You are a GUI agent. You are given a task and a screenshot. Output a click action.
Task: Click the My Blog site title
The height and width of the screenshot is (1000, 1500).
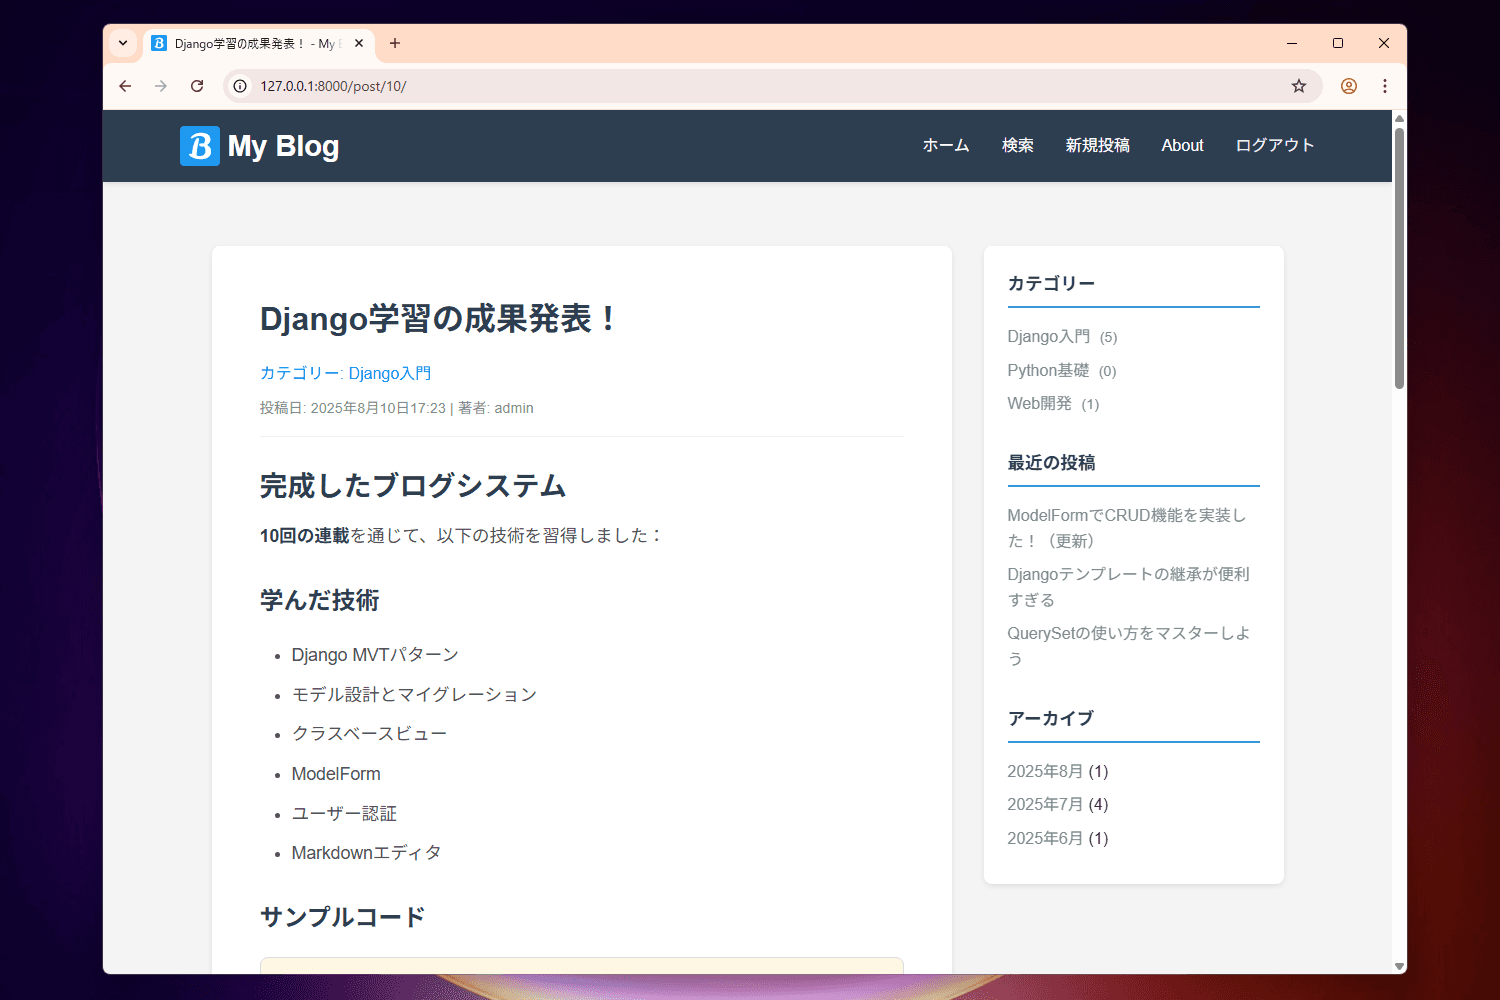[283, 146]
